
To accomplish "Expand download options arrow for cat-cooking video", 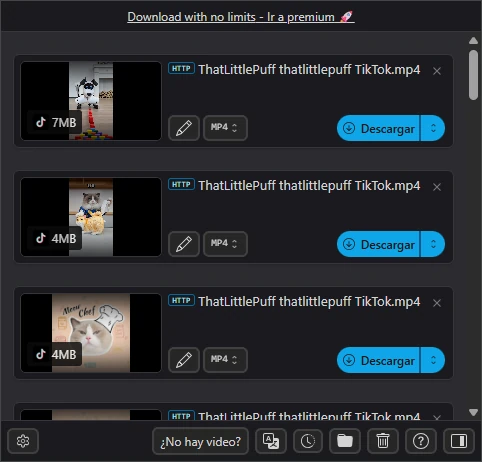I will [x=433, y=244].
